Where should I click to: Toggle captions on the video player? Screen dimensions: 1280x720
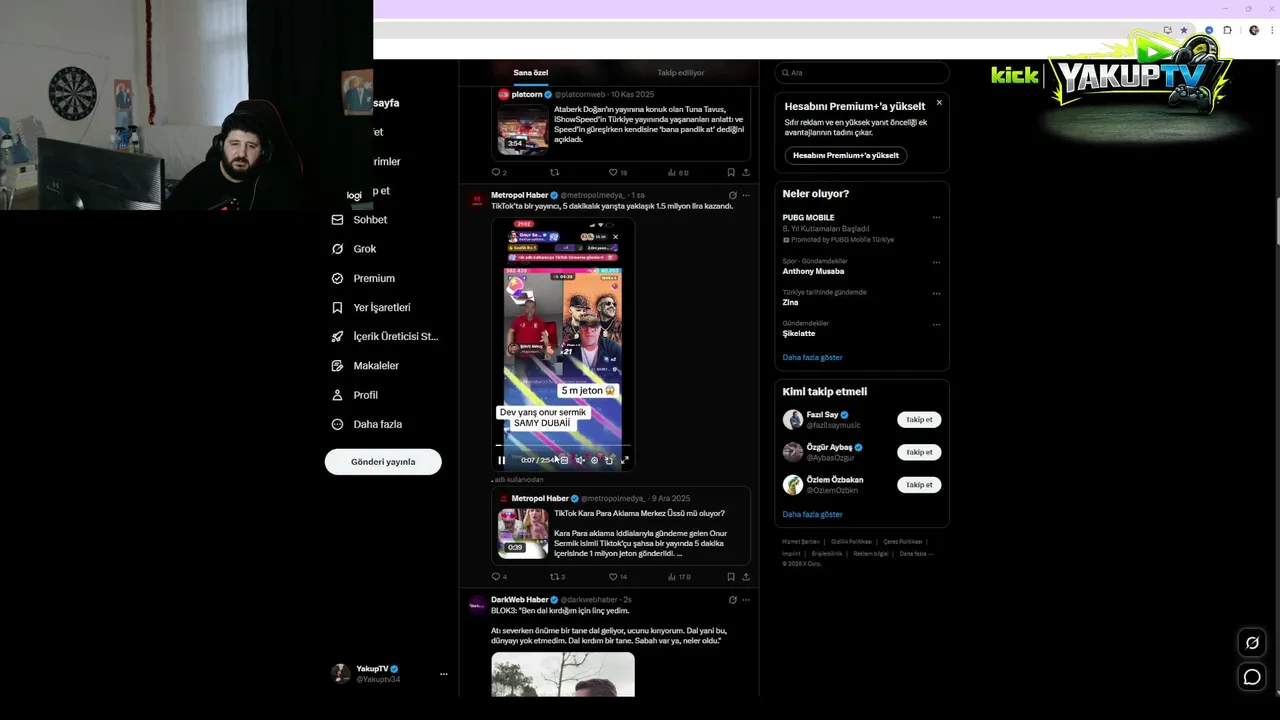[564, 460]
